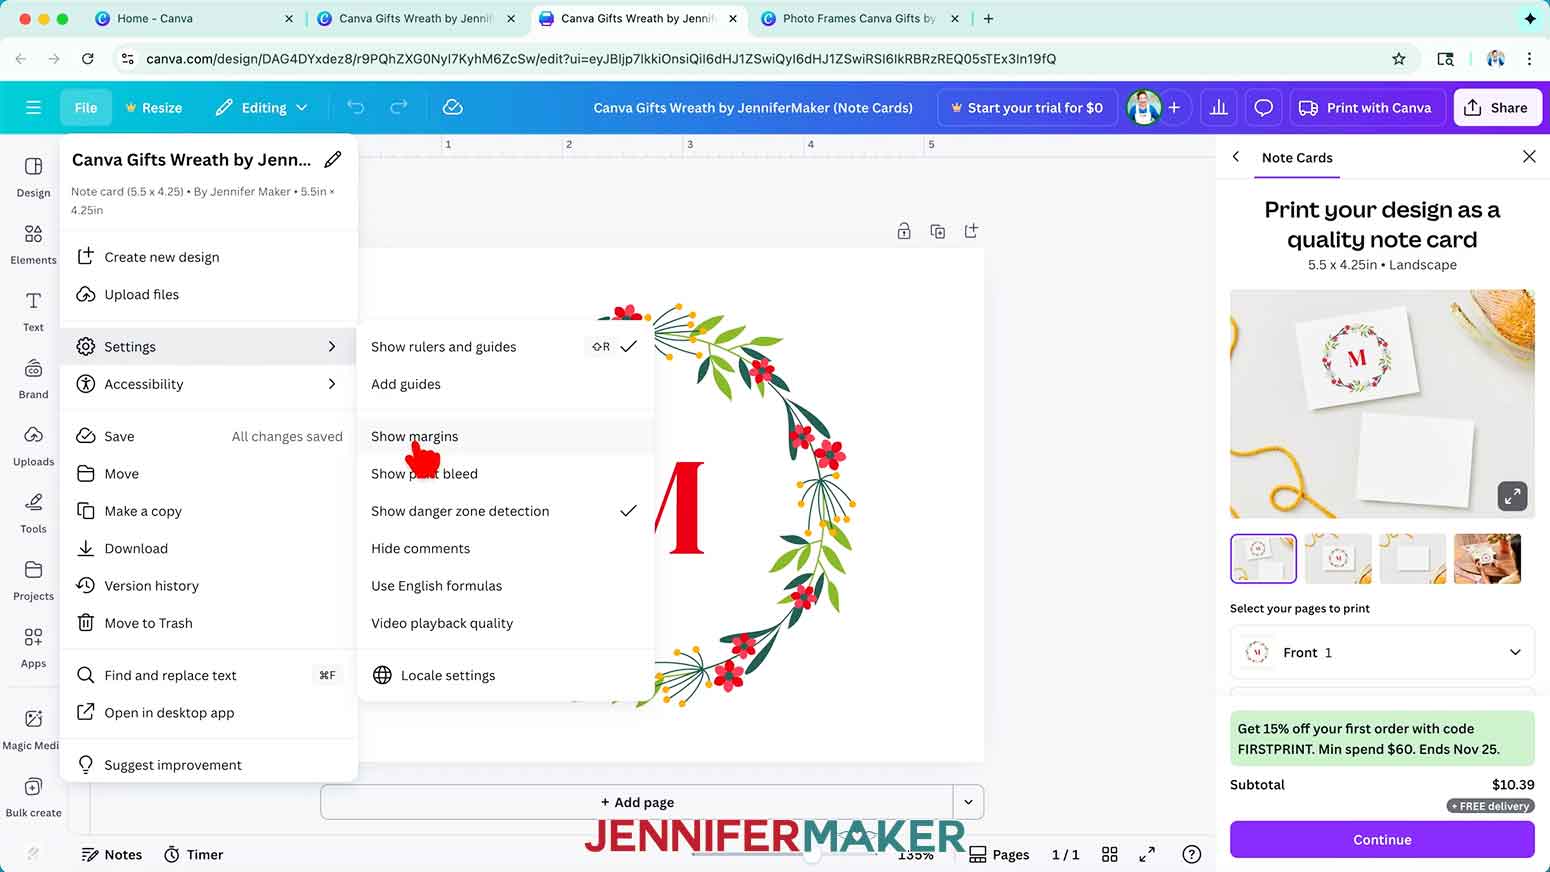Toggle Show danger zone detection
The height and width of the screenshot is (872, 1550).
pyautogui.click(x=504, y=511)
